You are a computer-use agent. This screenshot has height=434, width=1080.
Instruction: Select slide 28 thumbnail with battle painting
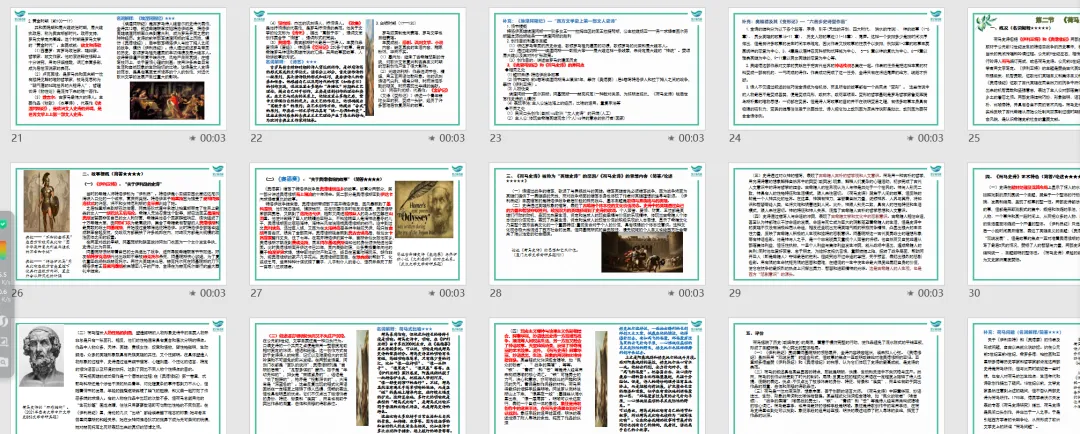[597, 224]
